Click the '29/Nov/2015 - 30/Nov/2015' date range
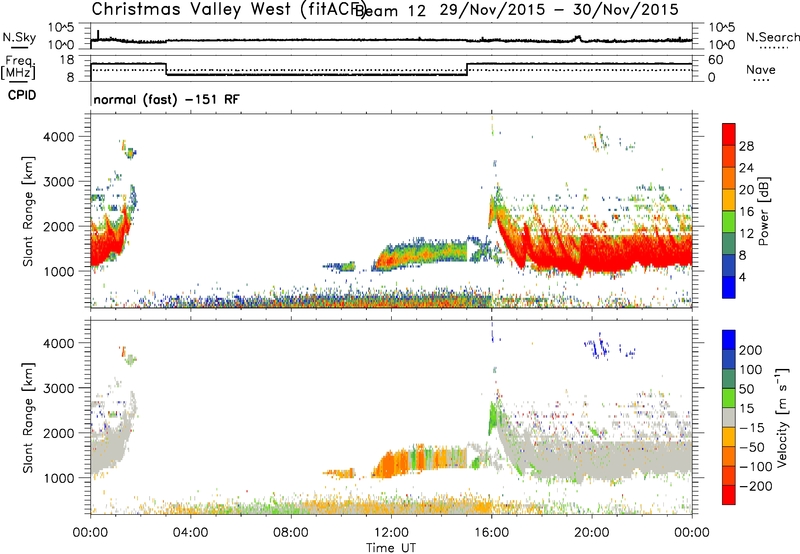 (x=559, y=10)
